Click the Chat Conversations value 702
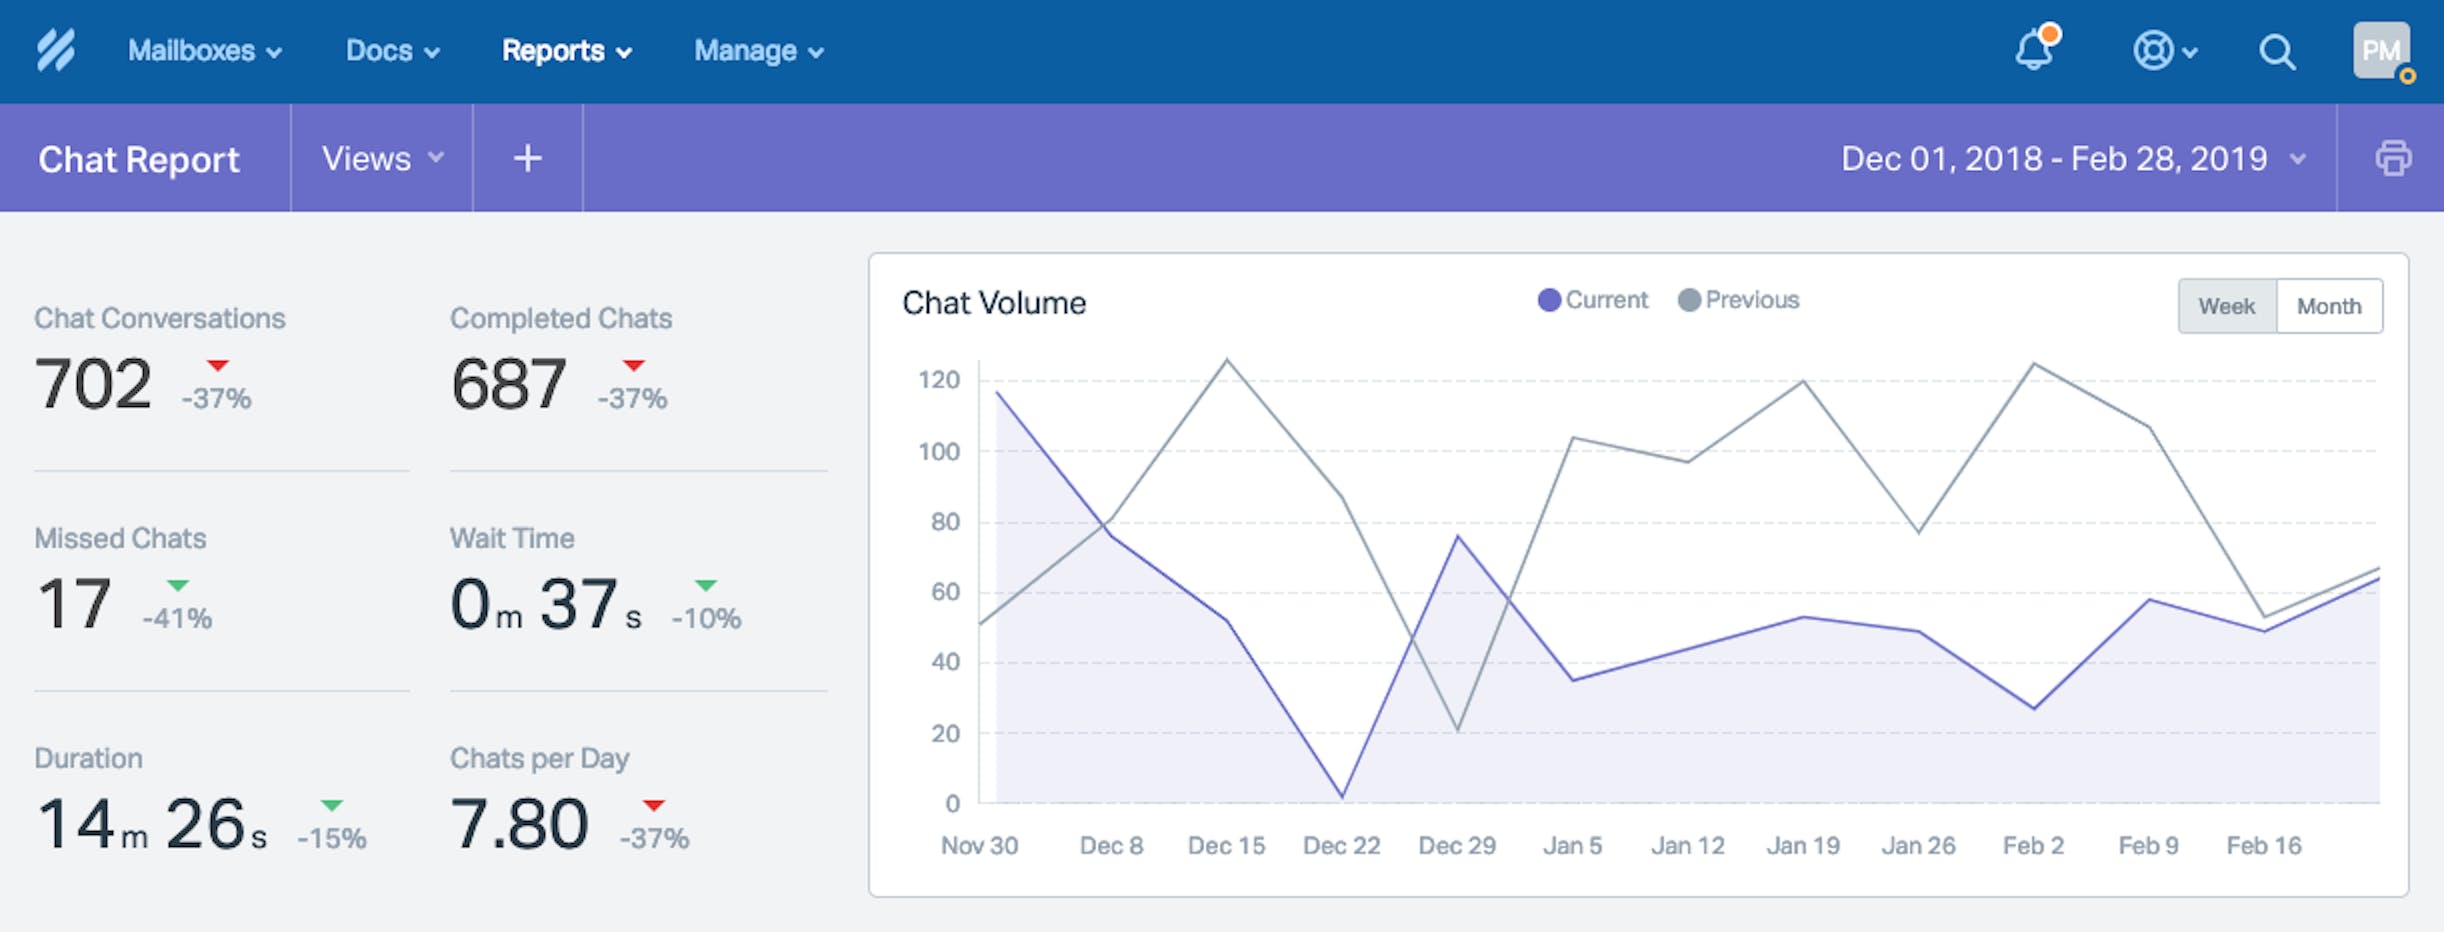 pos(93,384)
